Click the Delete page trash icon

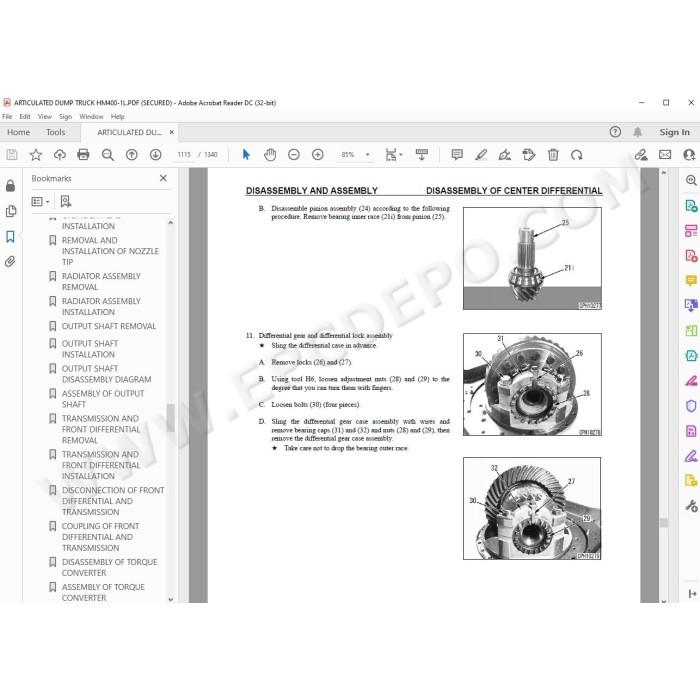tap(553, 155)
